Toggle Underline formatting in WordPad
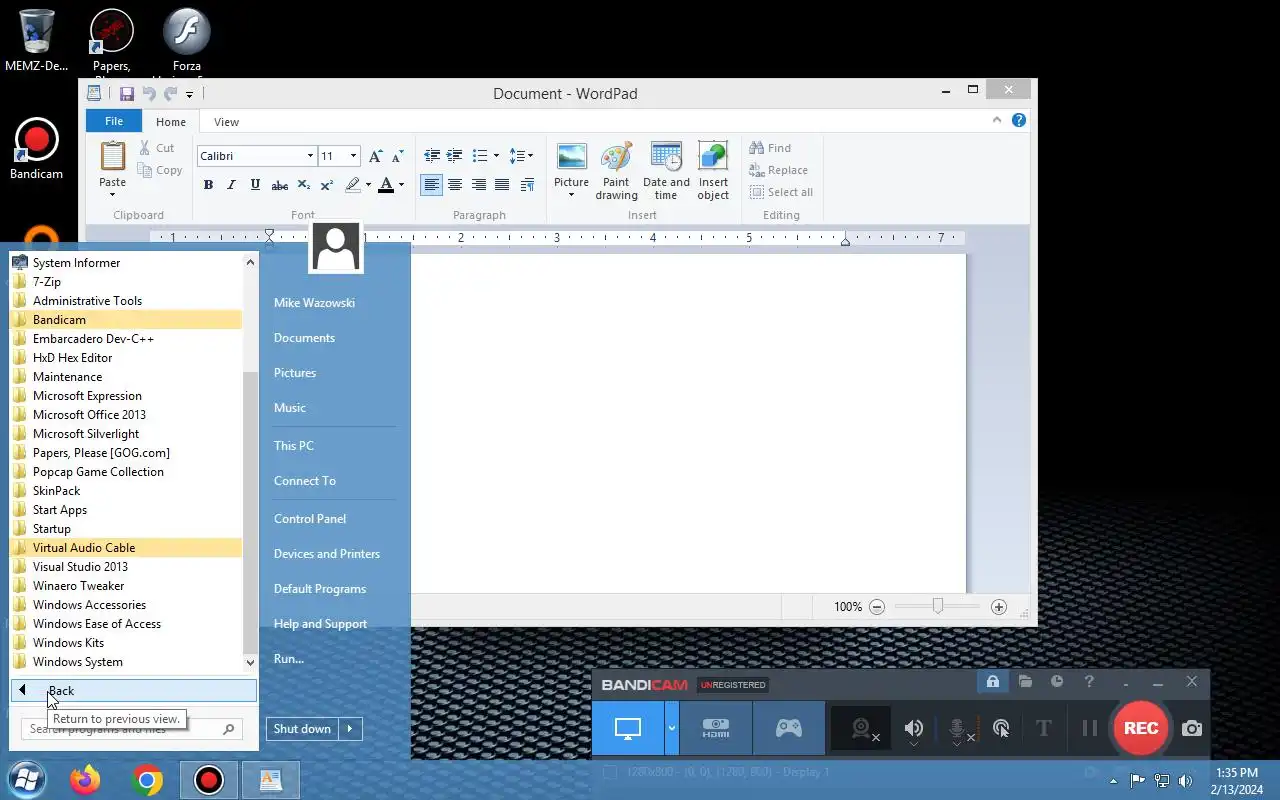1280x800 pixels. [255, 185]
